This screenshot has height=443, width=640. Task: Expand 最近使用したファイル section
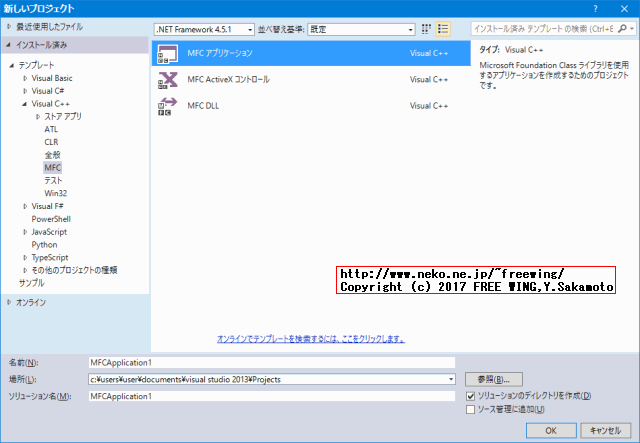coord(9,27)
